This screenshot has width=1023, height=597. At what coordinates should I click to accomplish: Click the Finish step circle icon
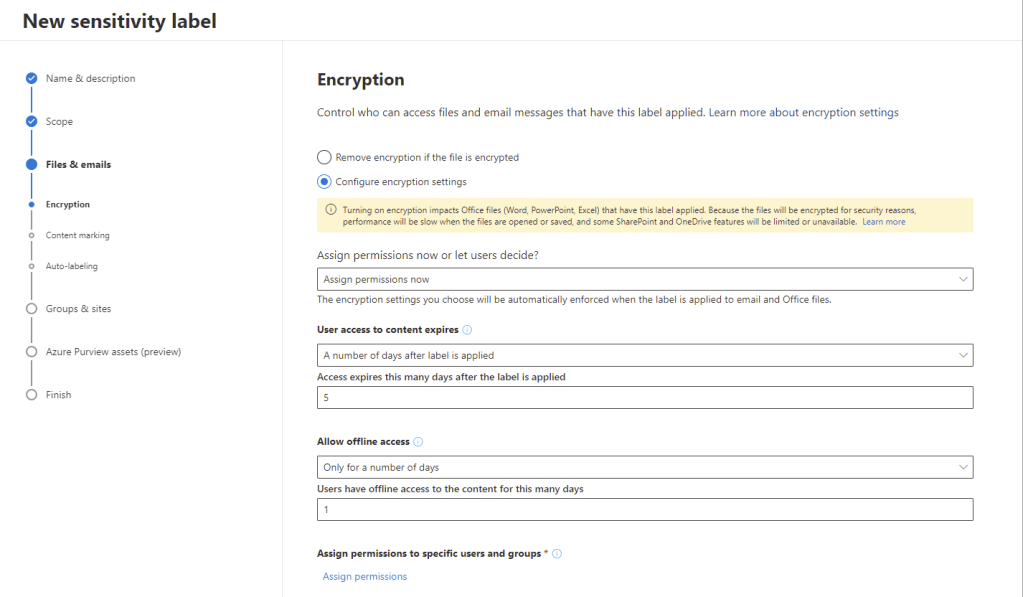click(x=32, y=395)
